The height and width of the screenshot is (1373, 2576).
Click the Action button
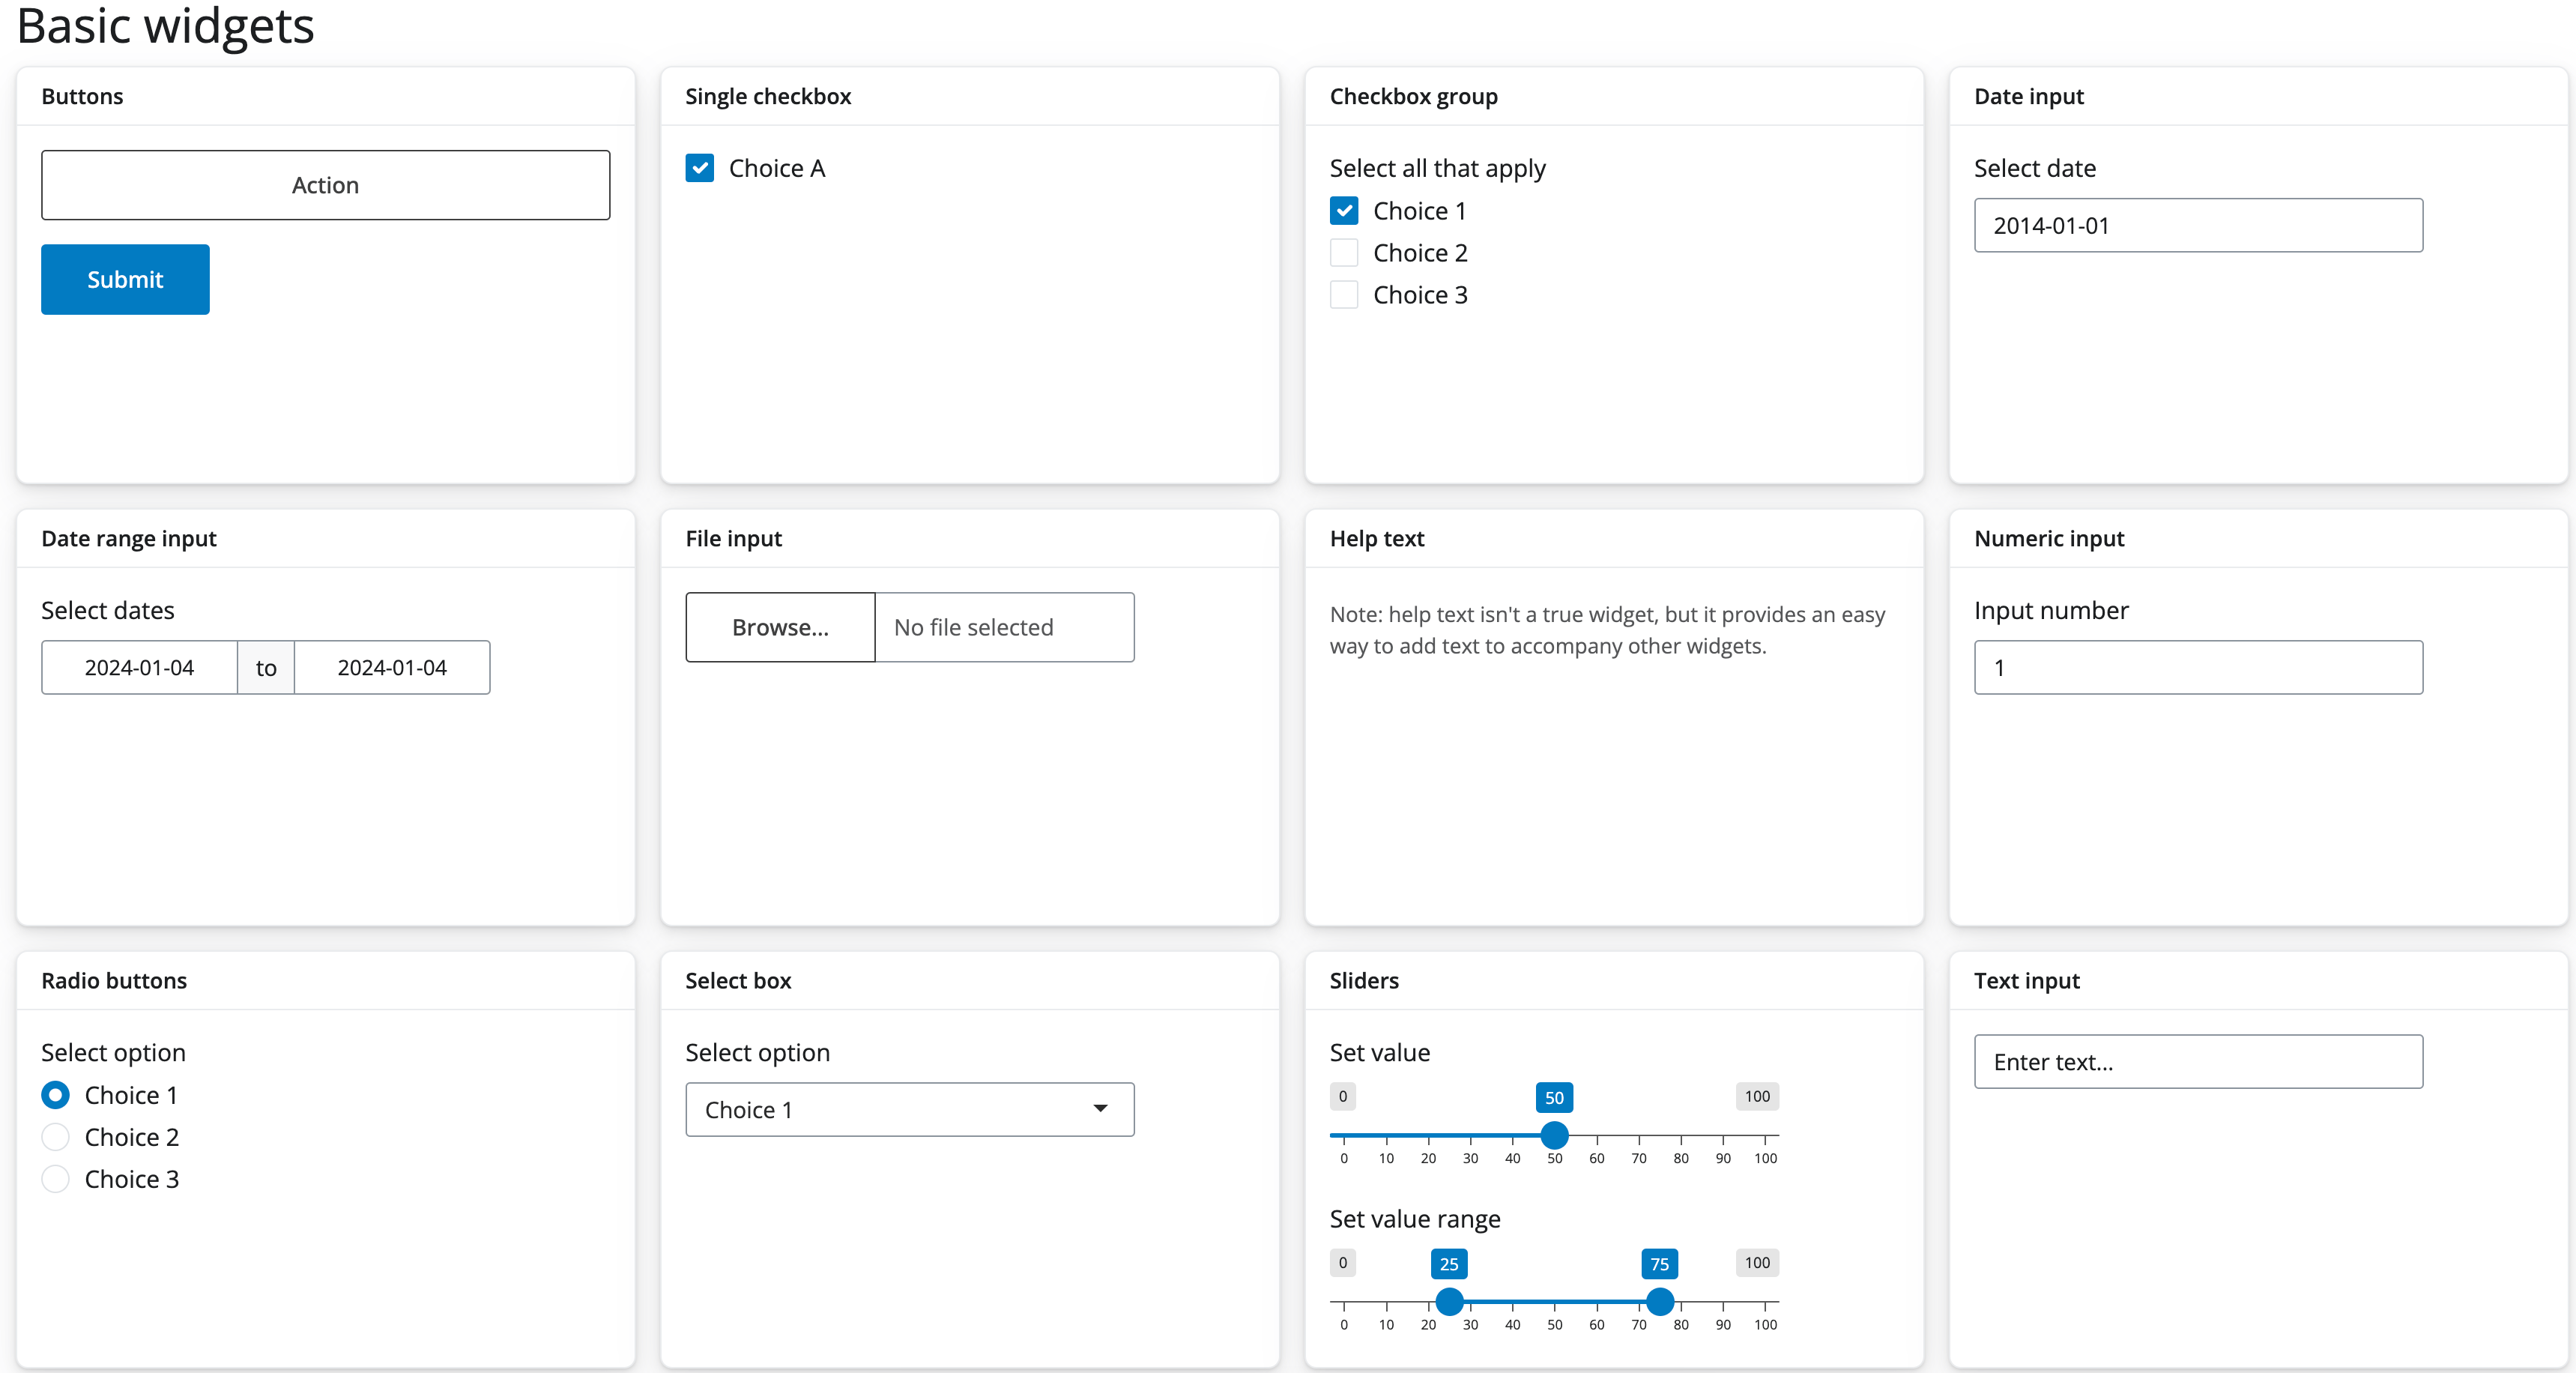click(x=325, y=185)
